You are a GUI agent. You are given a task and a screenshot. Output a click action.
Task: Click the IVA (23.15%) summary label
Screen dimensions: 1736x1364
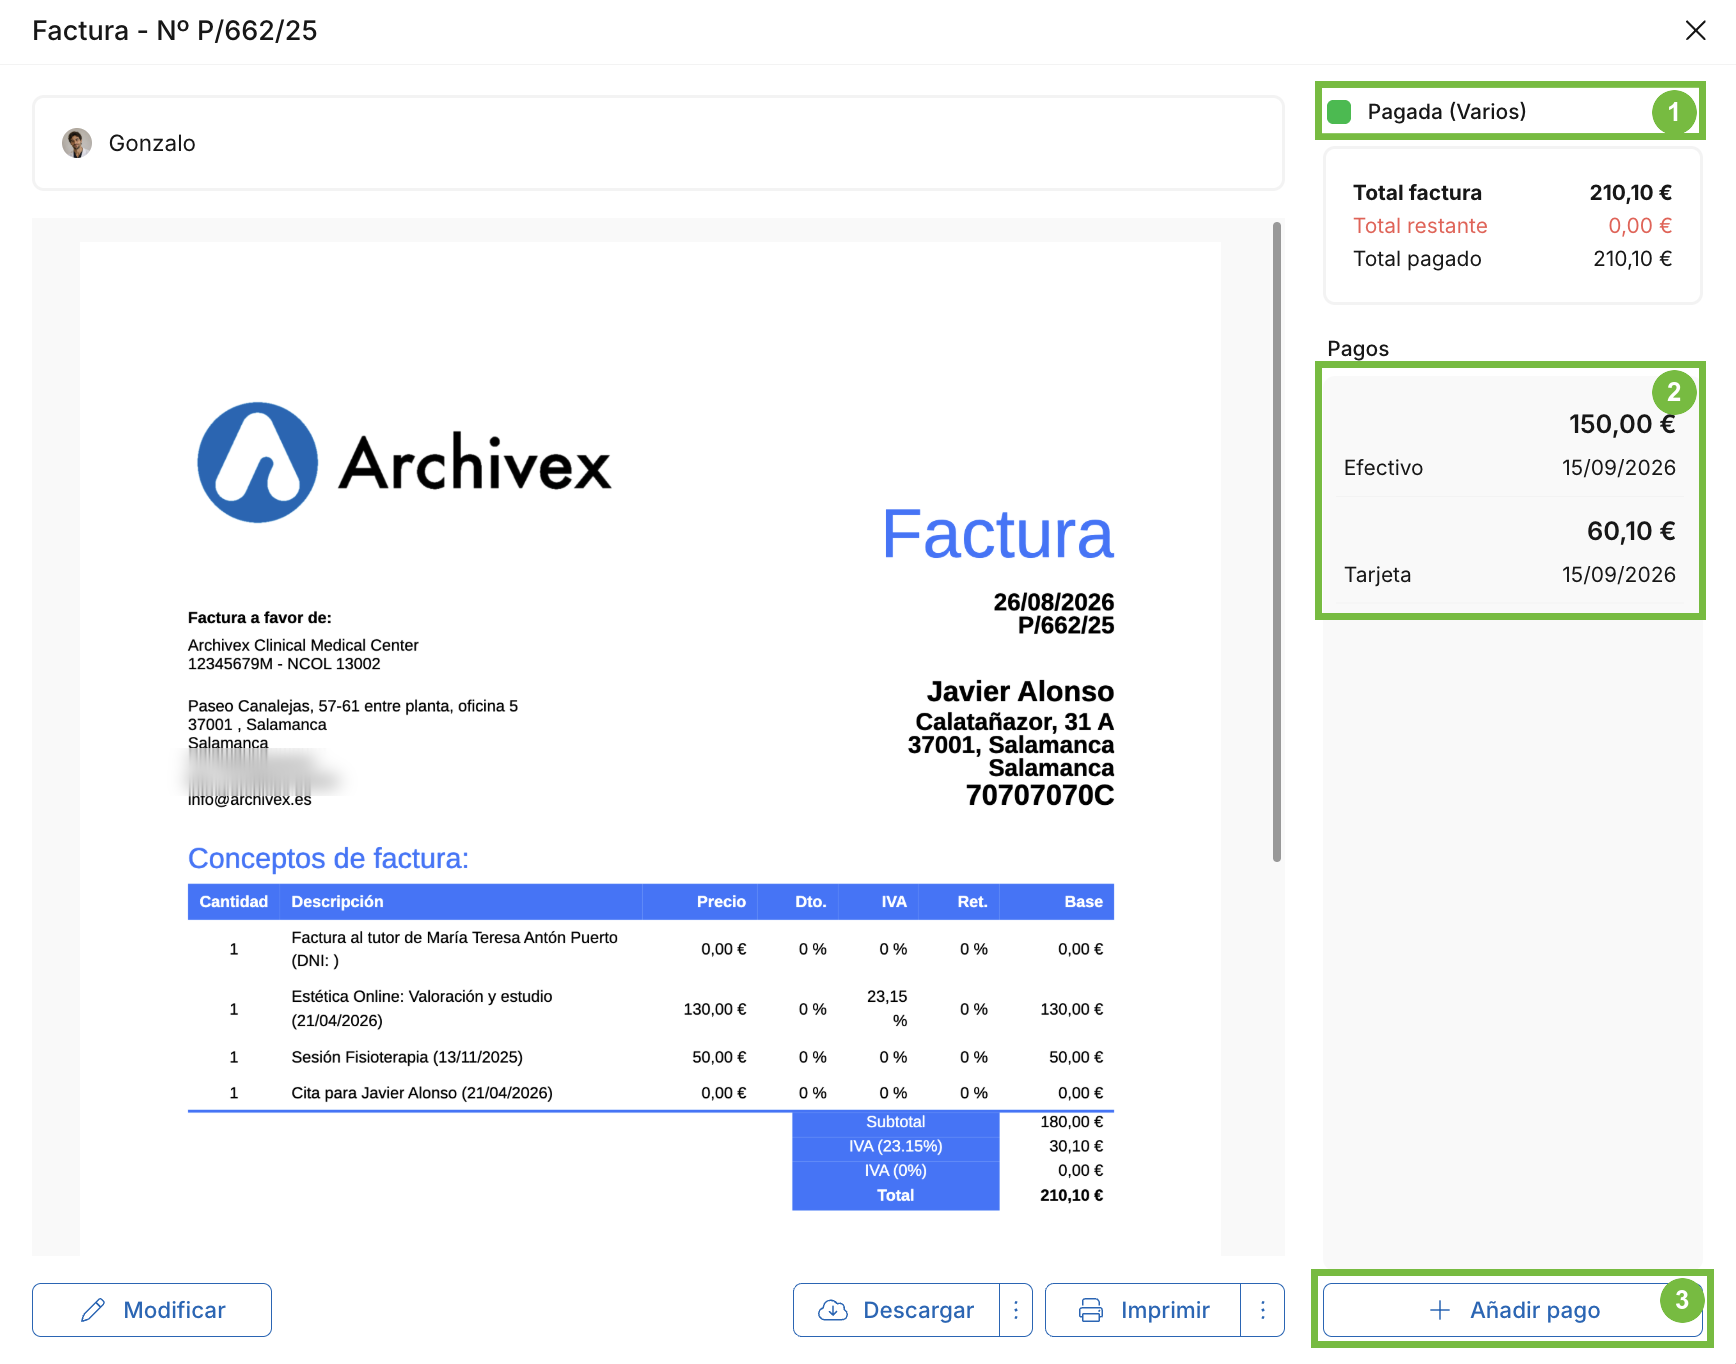896,1146
